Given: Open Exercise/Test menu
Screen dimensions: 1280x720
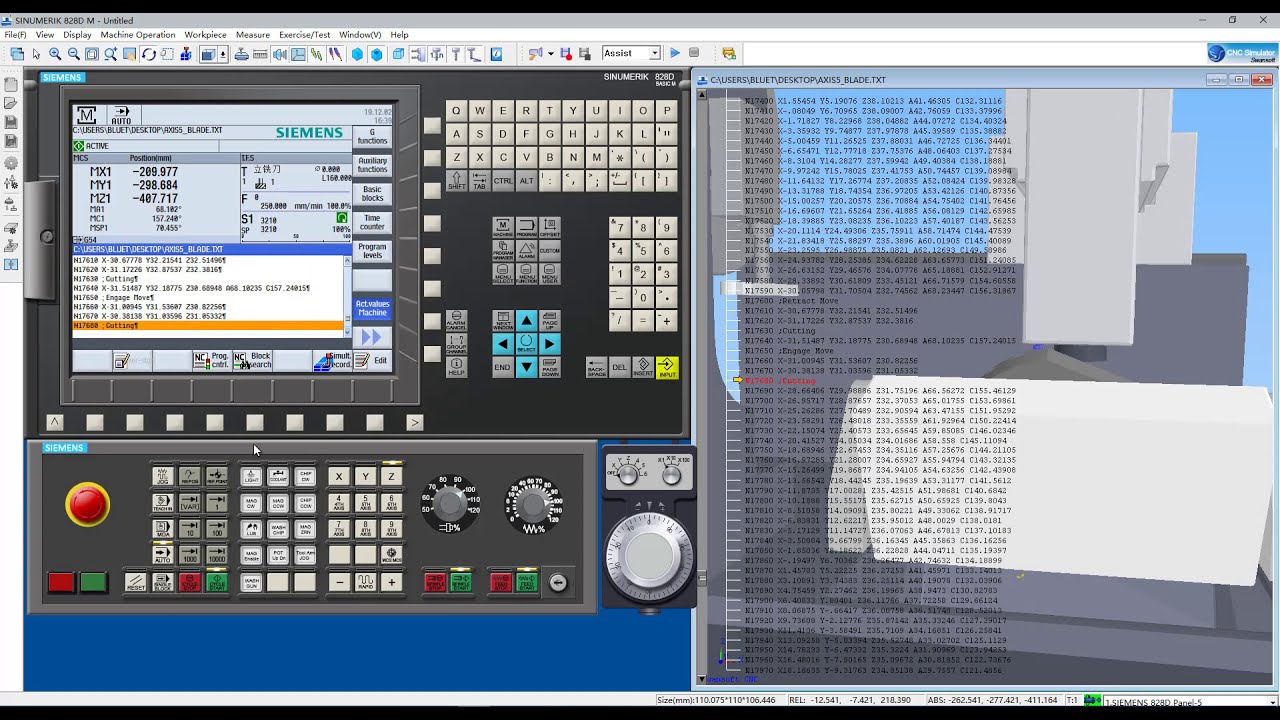Looking at the screenshot, I should (x=305, y=35).
